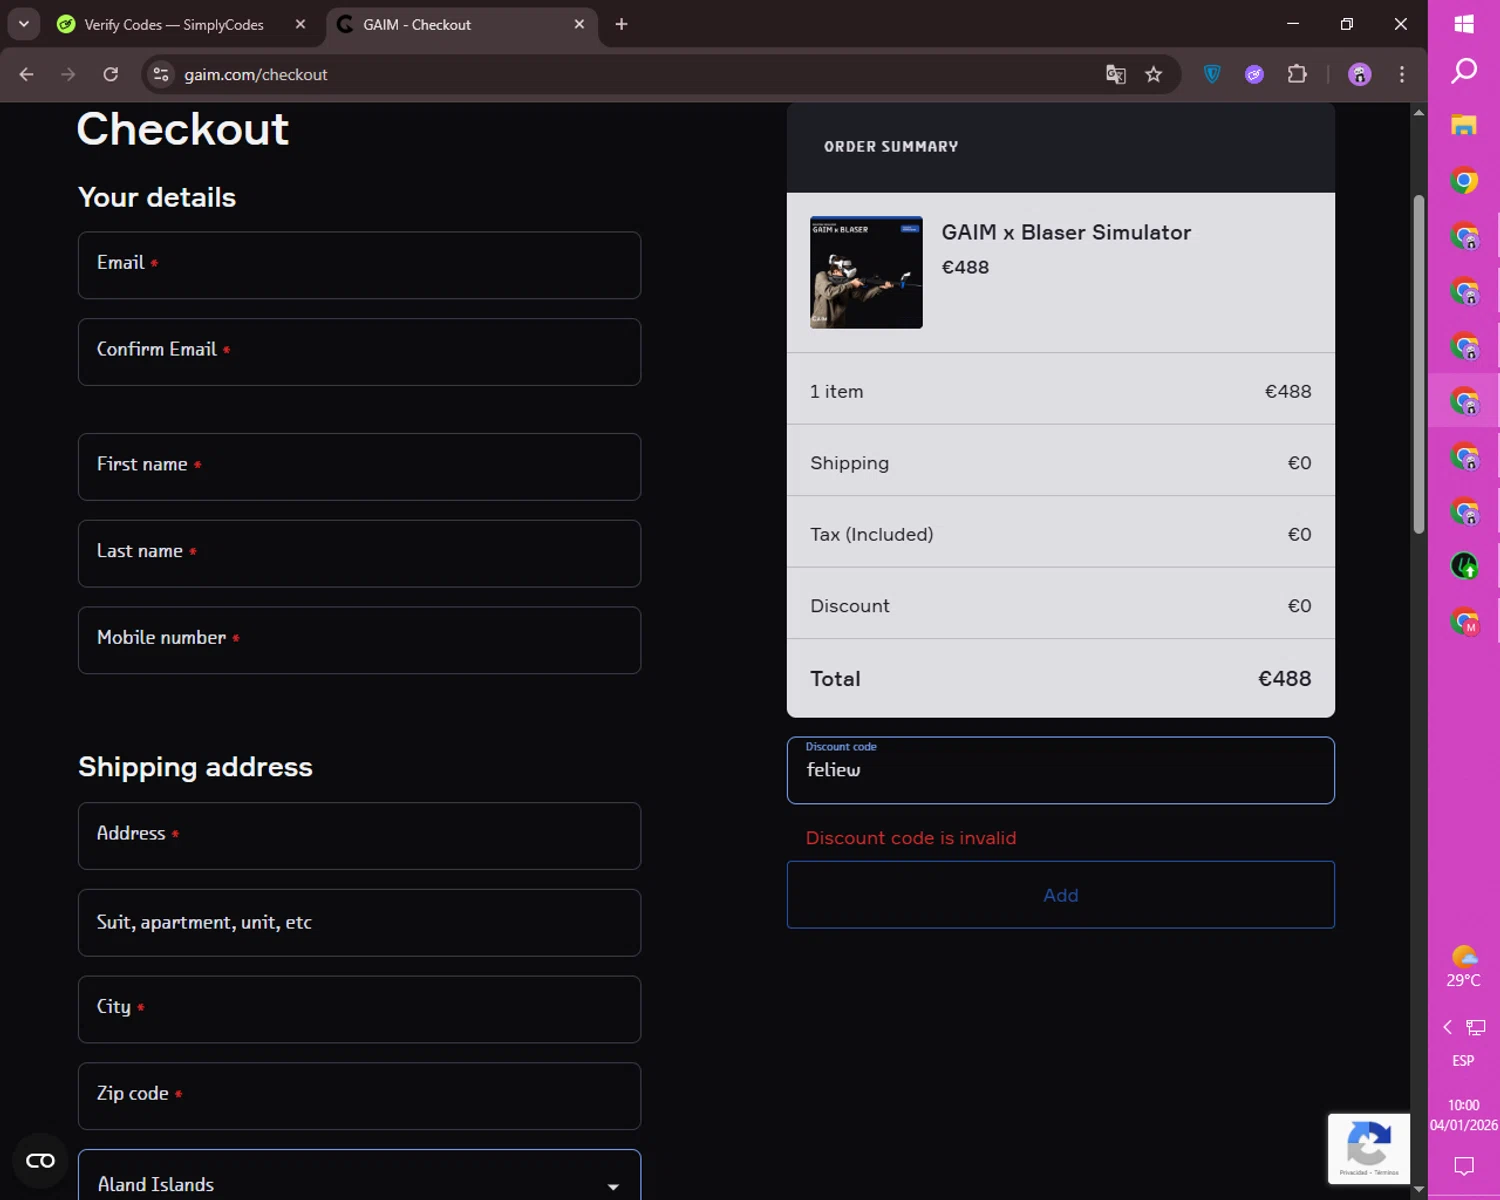The width and height of the screenshot is (1500, 1200).
Task: Open the Chrome profile avatar
Action: tap(1360, 74)
